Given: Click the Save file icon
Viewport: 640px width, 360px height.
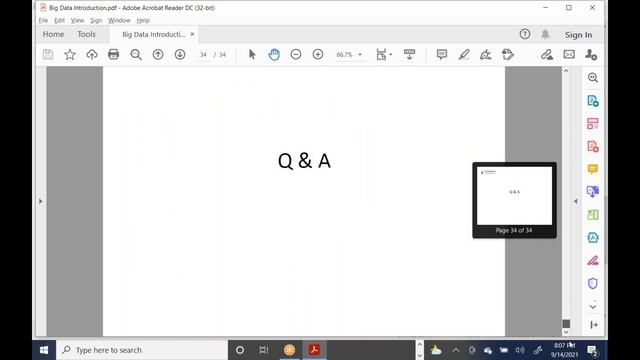Looking at the screenshot, I should tap(48, 54).
